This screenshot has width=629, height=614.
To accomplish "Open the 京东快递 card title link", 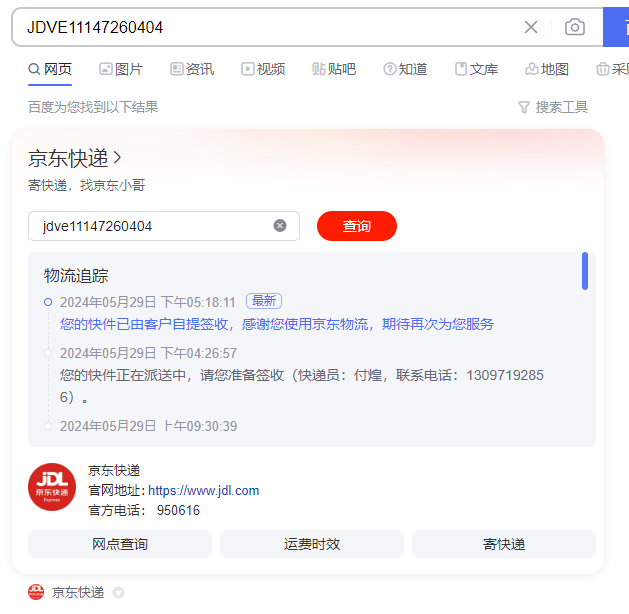I will click(x=74, y=158).
